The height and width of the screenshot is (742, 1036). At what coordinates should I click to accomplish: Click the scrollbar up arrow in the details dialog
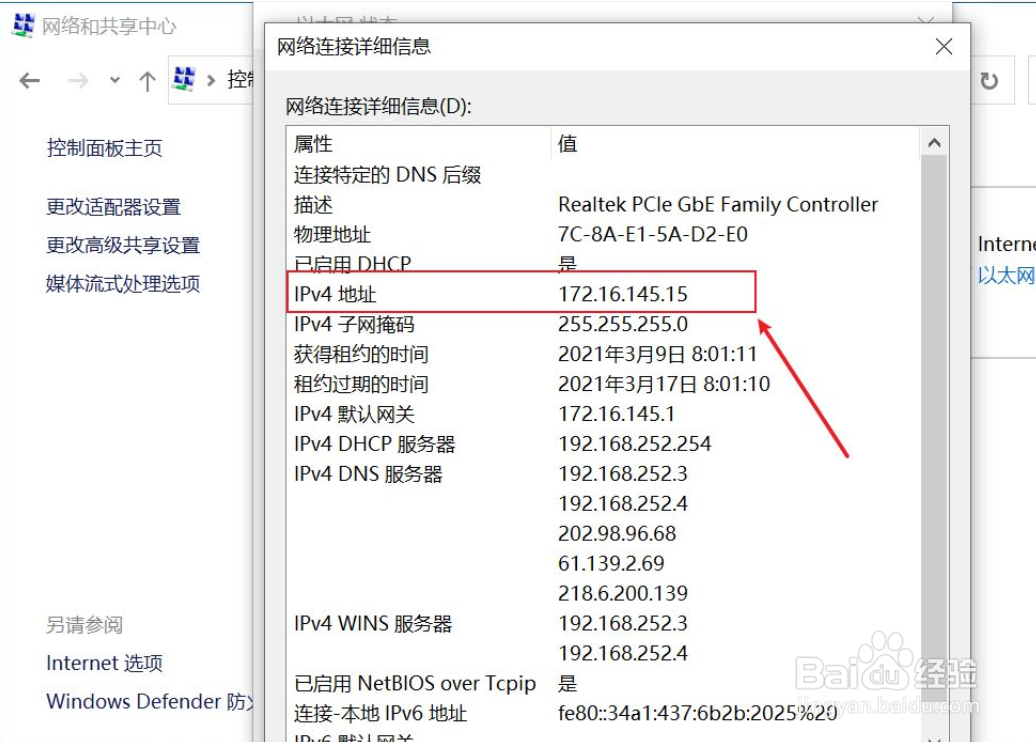click(934, 141)
